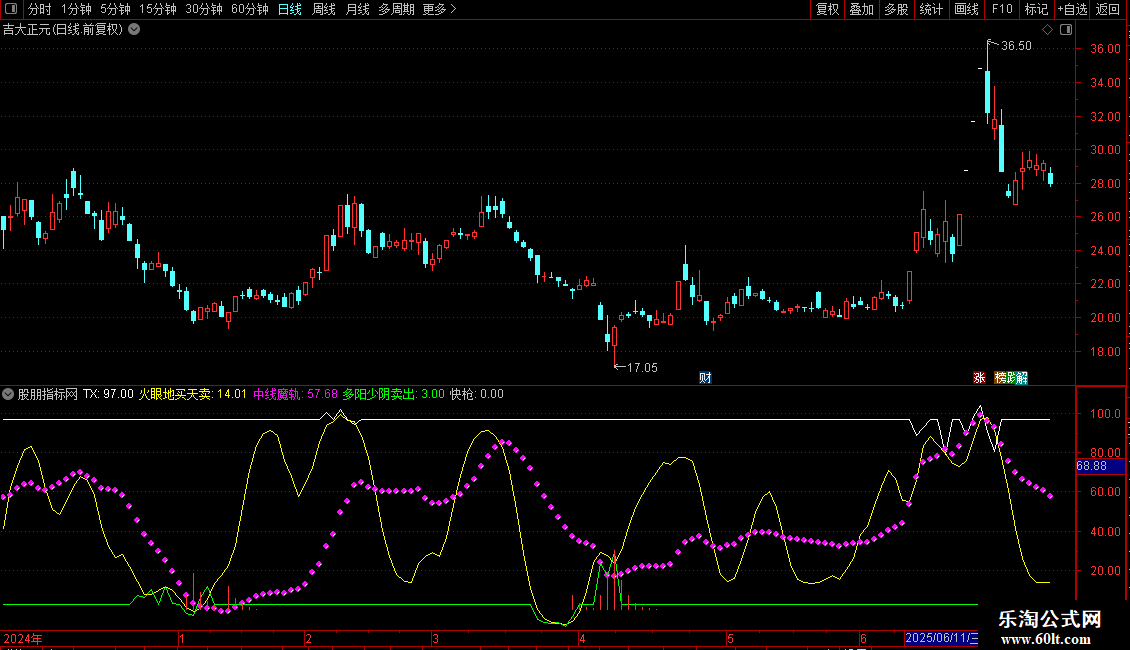Screen dimensions: 1130x650
Task: Click the diamond icon above price axis
Action: [x=1048, y=30]
